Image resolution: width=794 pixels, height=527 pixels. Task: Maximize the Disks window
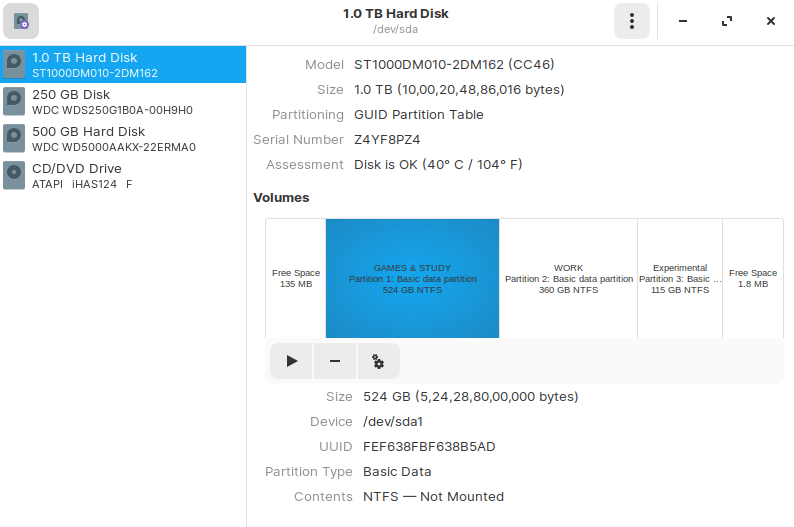pos(727,21)
